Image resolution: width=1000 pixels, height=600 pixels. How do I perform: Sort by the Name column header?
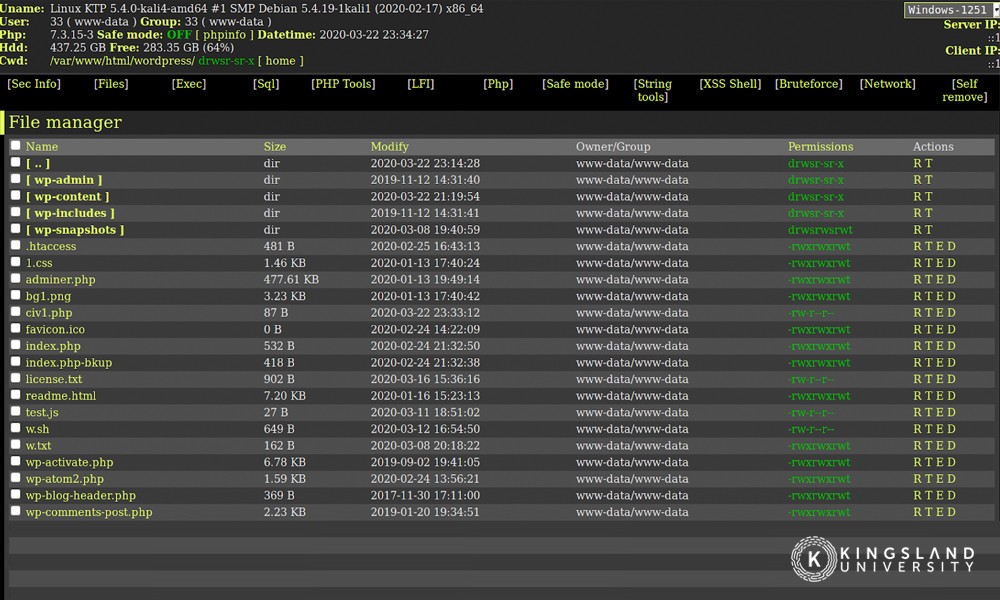coord(41,147)
